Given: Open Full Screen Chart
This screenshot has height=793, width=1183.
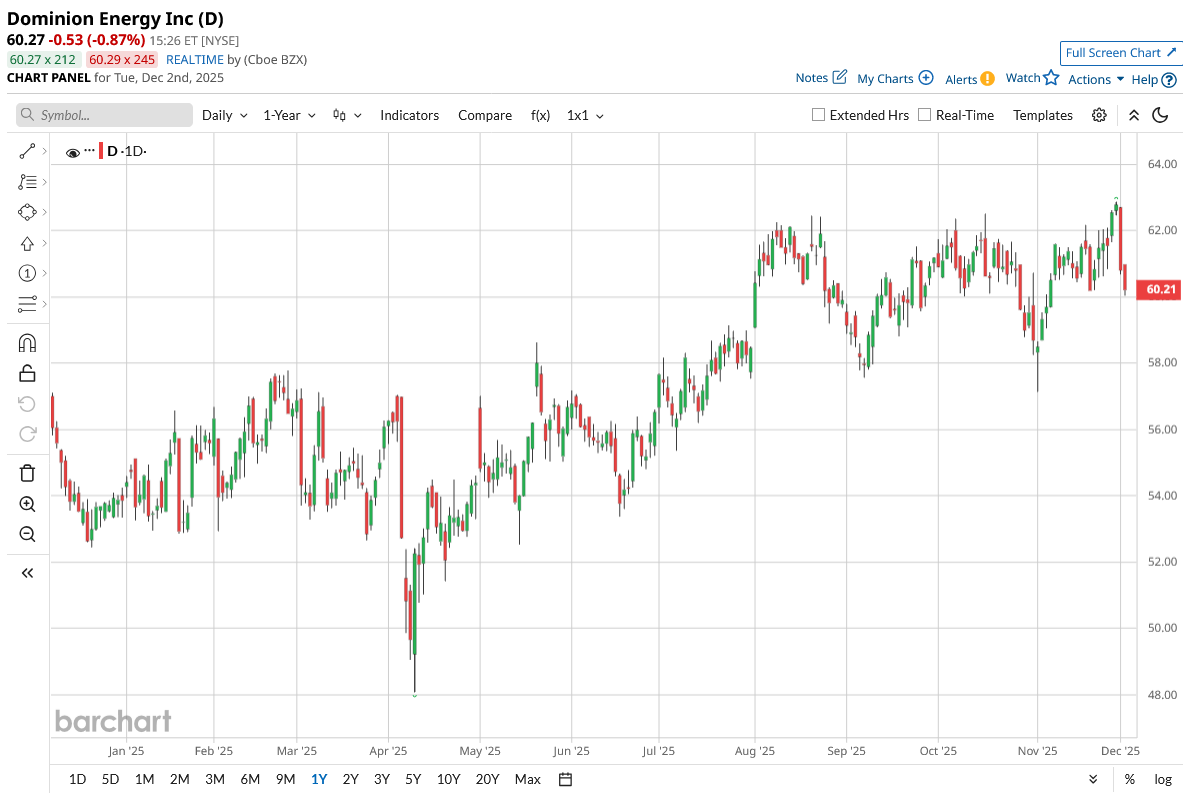Looking at the screenshot, I should (x=1120, y=53).
